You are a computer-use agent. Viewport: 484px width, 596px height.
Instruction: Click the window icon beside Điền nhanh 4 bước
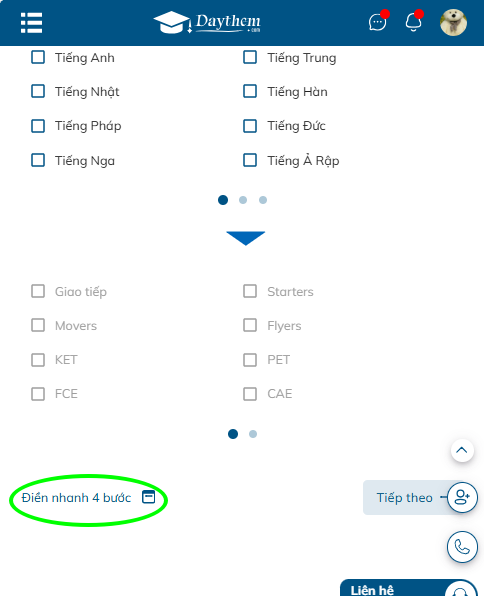pyautogui.click(x=149, y=497)
